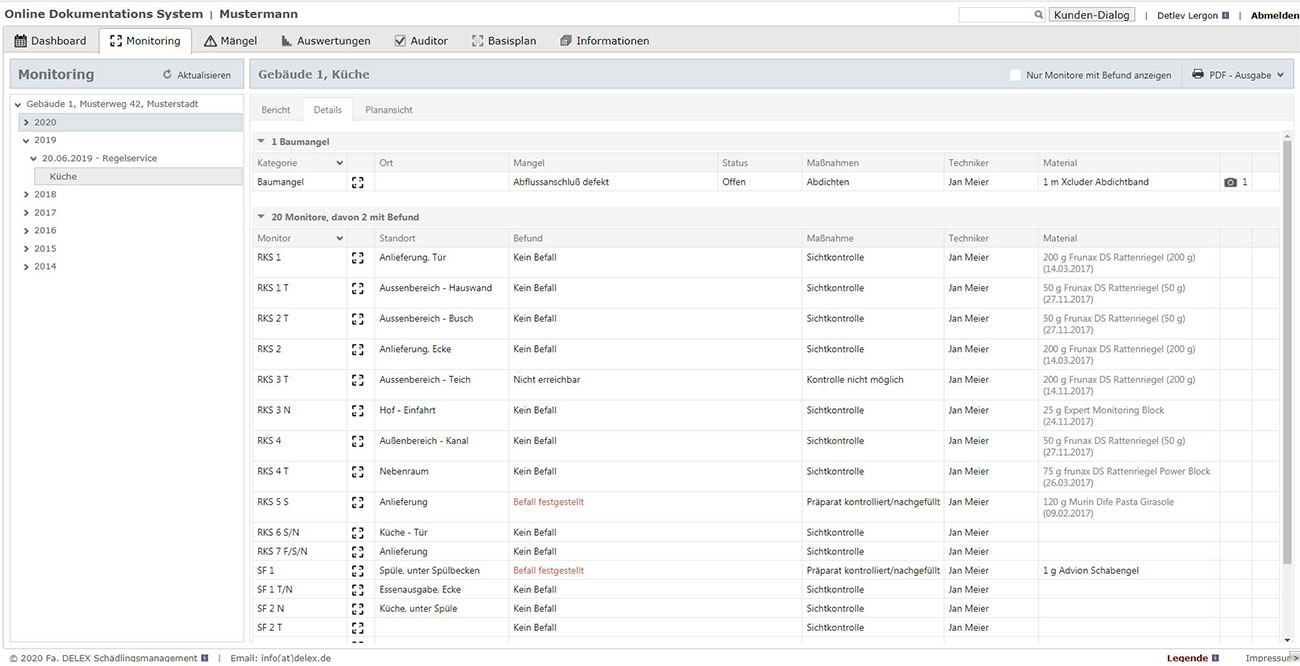This screenshot has width=1300, height=666.
Task: Collapse the 20 Monitore section
Action: point(261,217)
